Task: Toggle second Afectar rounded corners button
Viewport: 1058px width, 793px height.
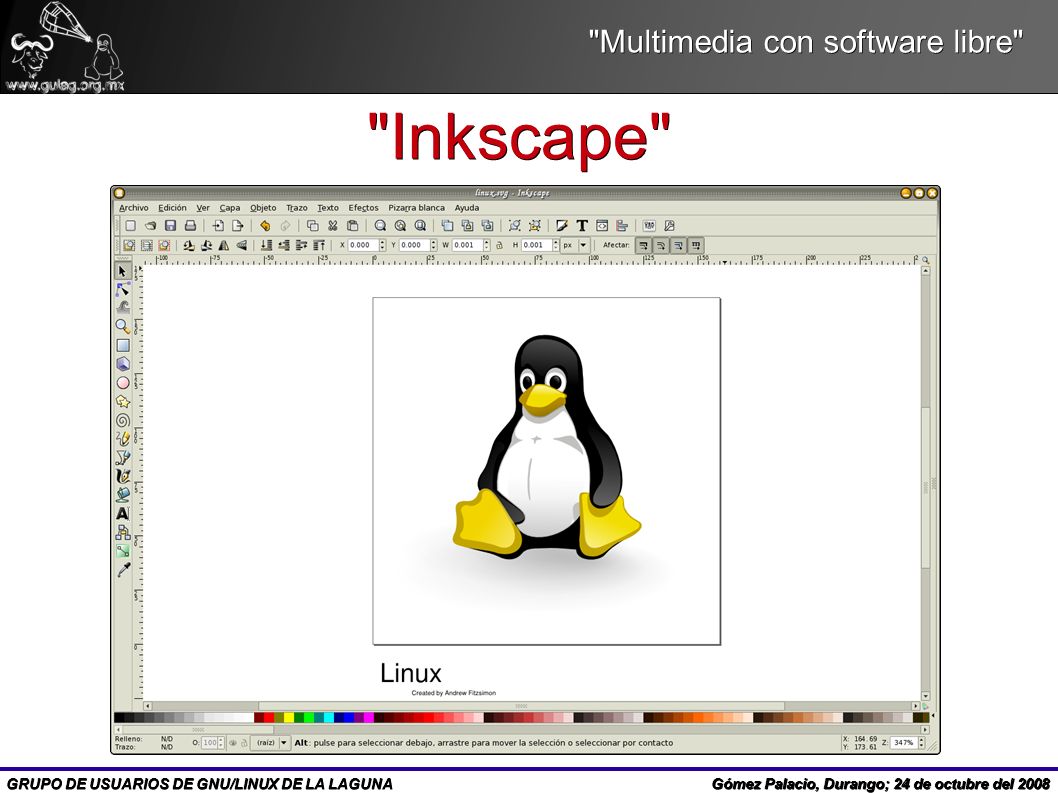Action: point(661,245)
